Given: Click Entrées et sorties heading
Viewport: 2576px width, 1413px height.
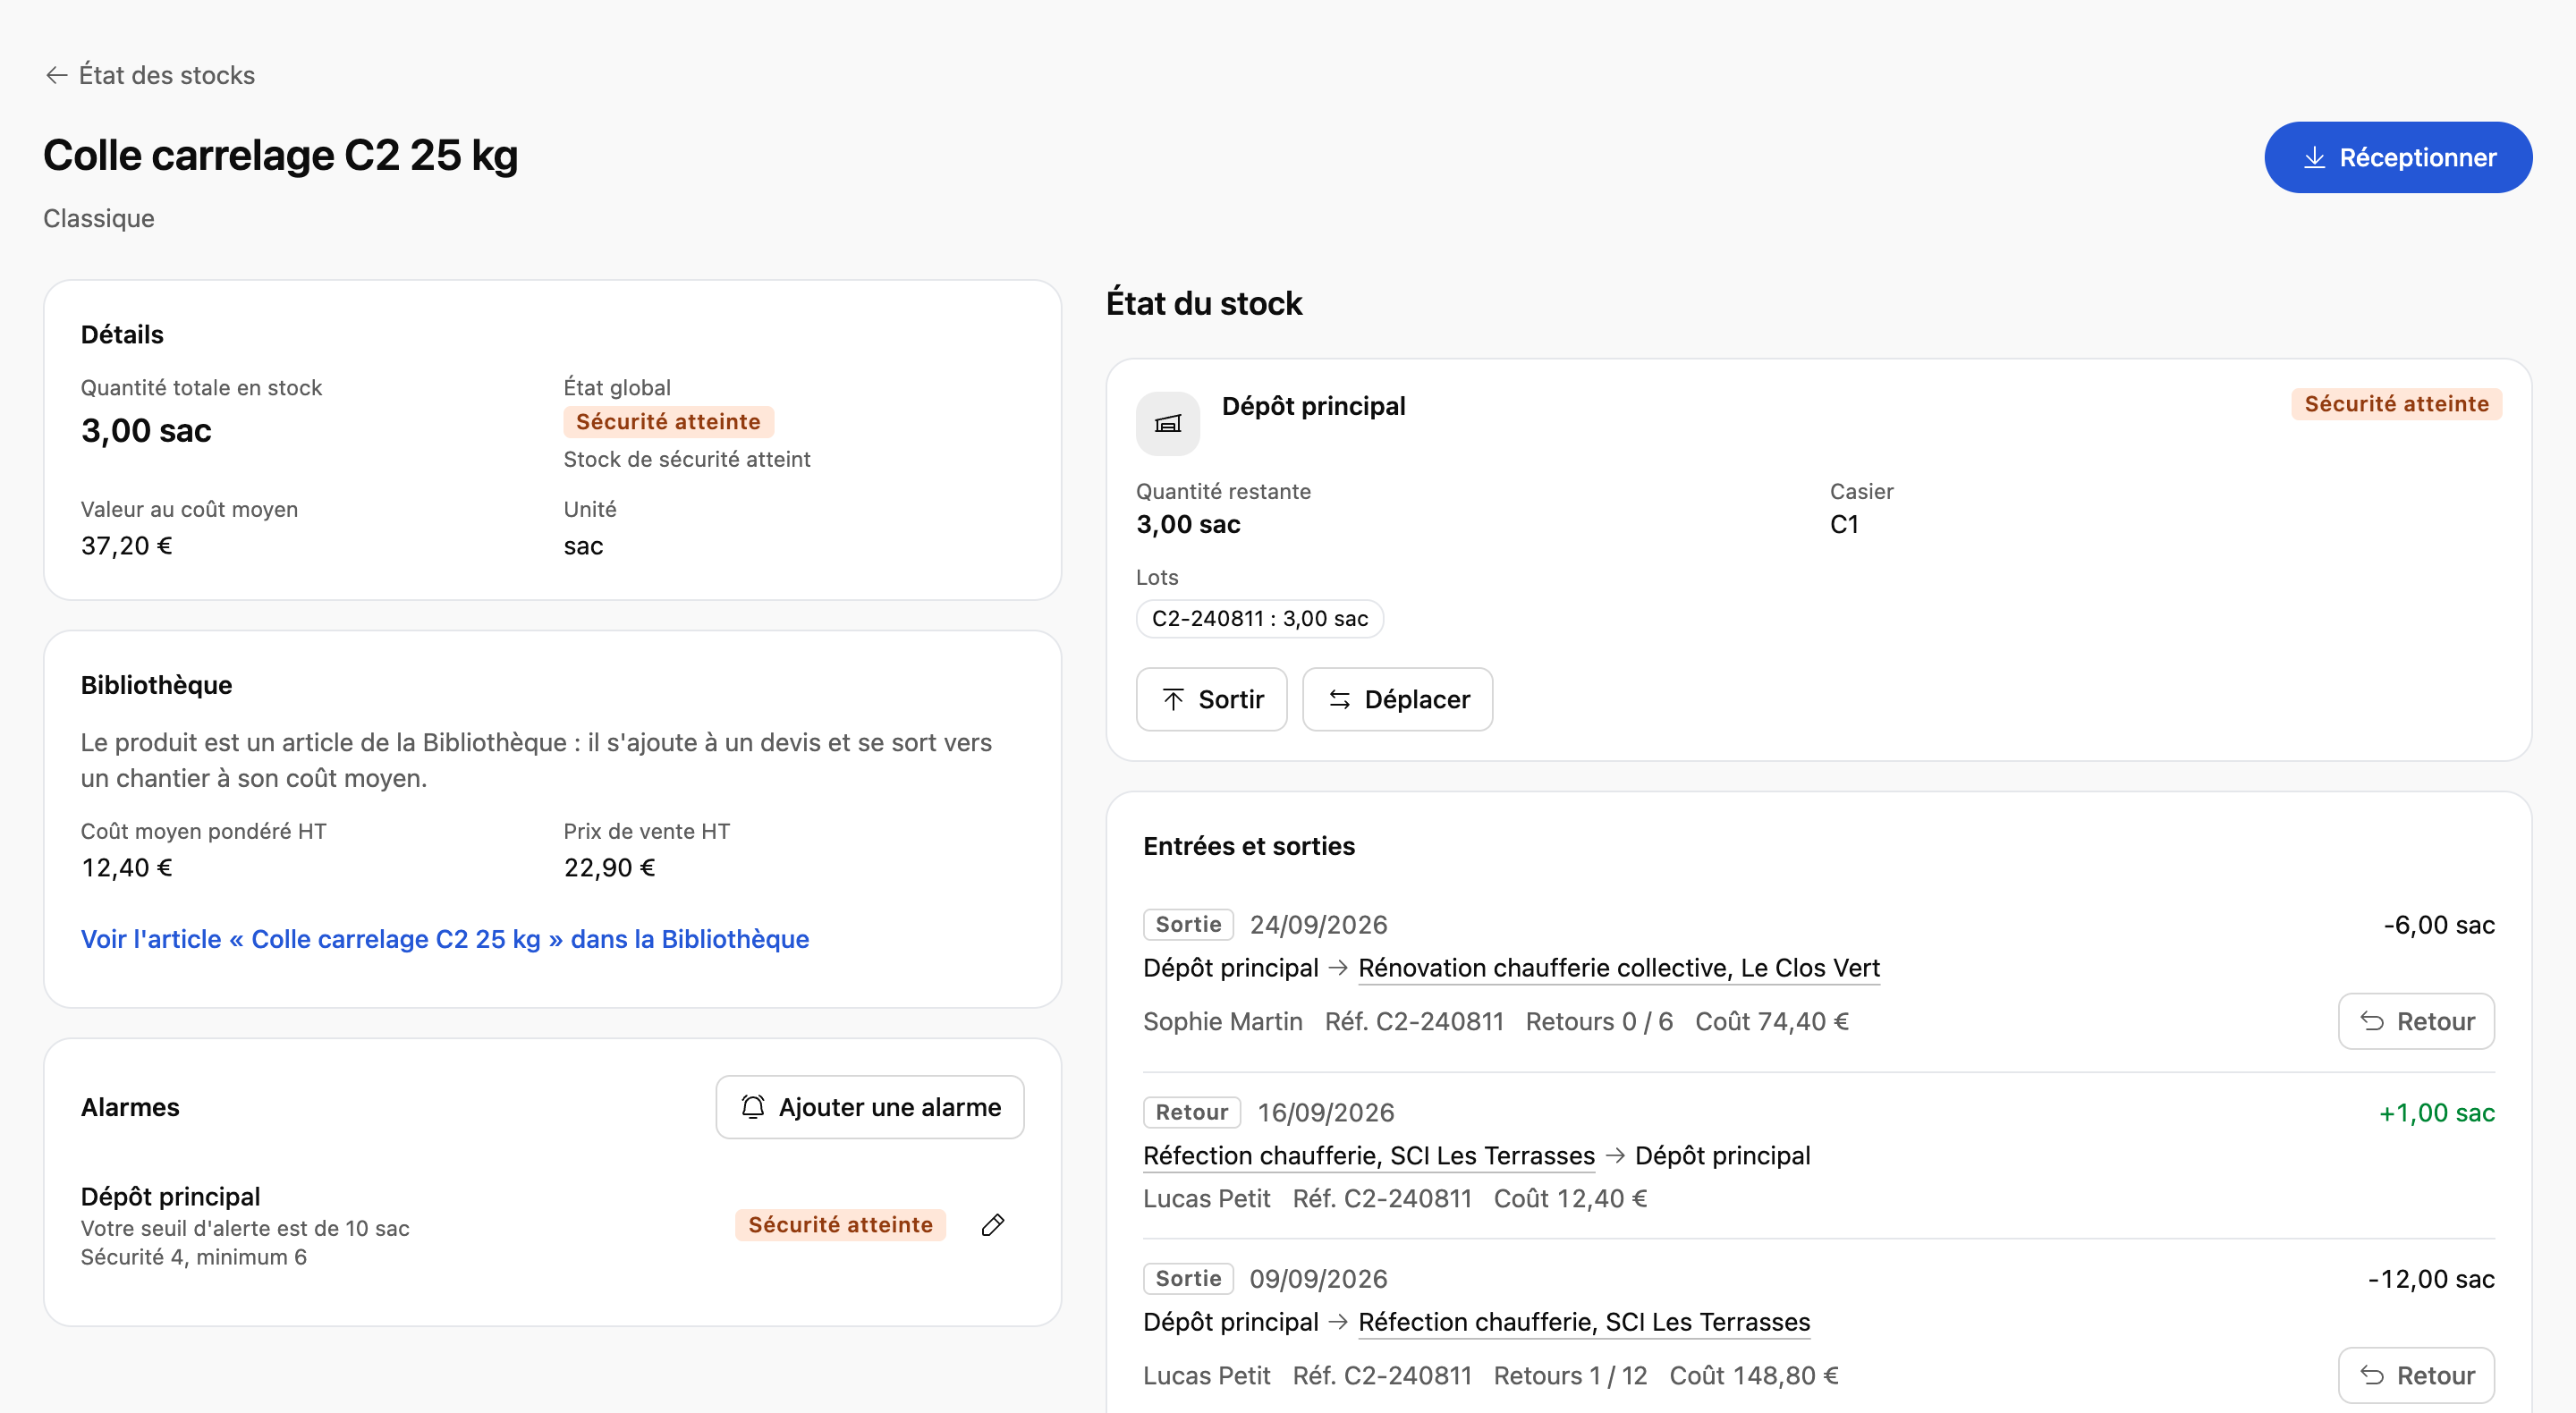Looking at the screenshot, I should [x=1248, y=846].
